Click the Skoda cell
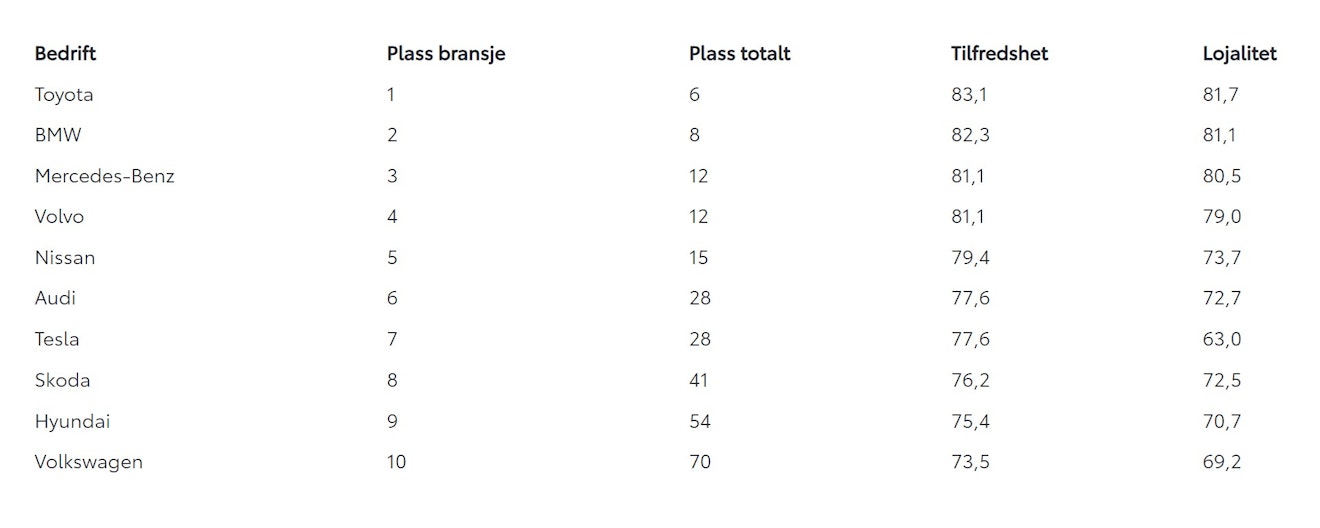Image resolution: width=1320 pixels, height=528 pixels. click(62, 380)
